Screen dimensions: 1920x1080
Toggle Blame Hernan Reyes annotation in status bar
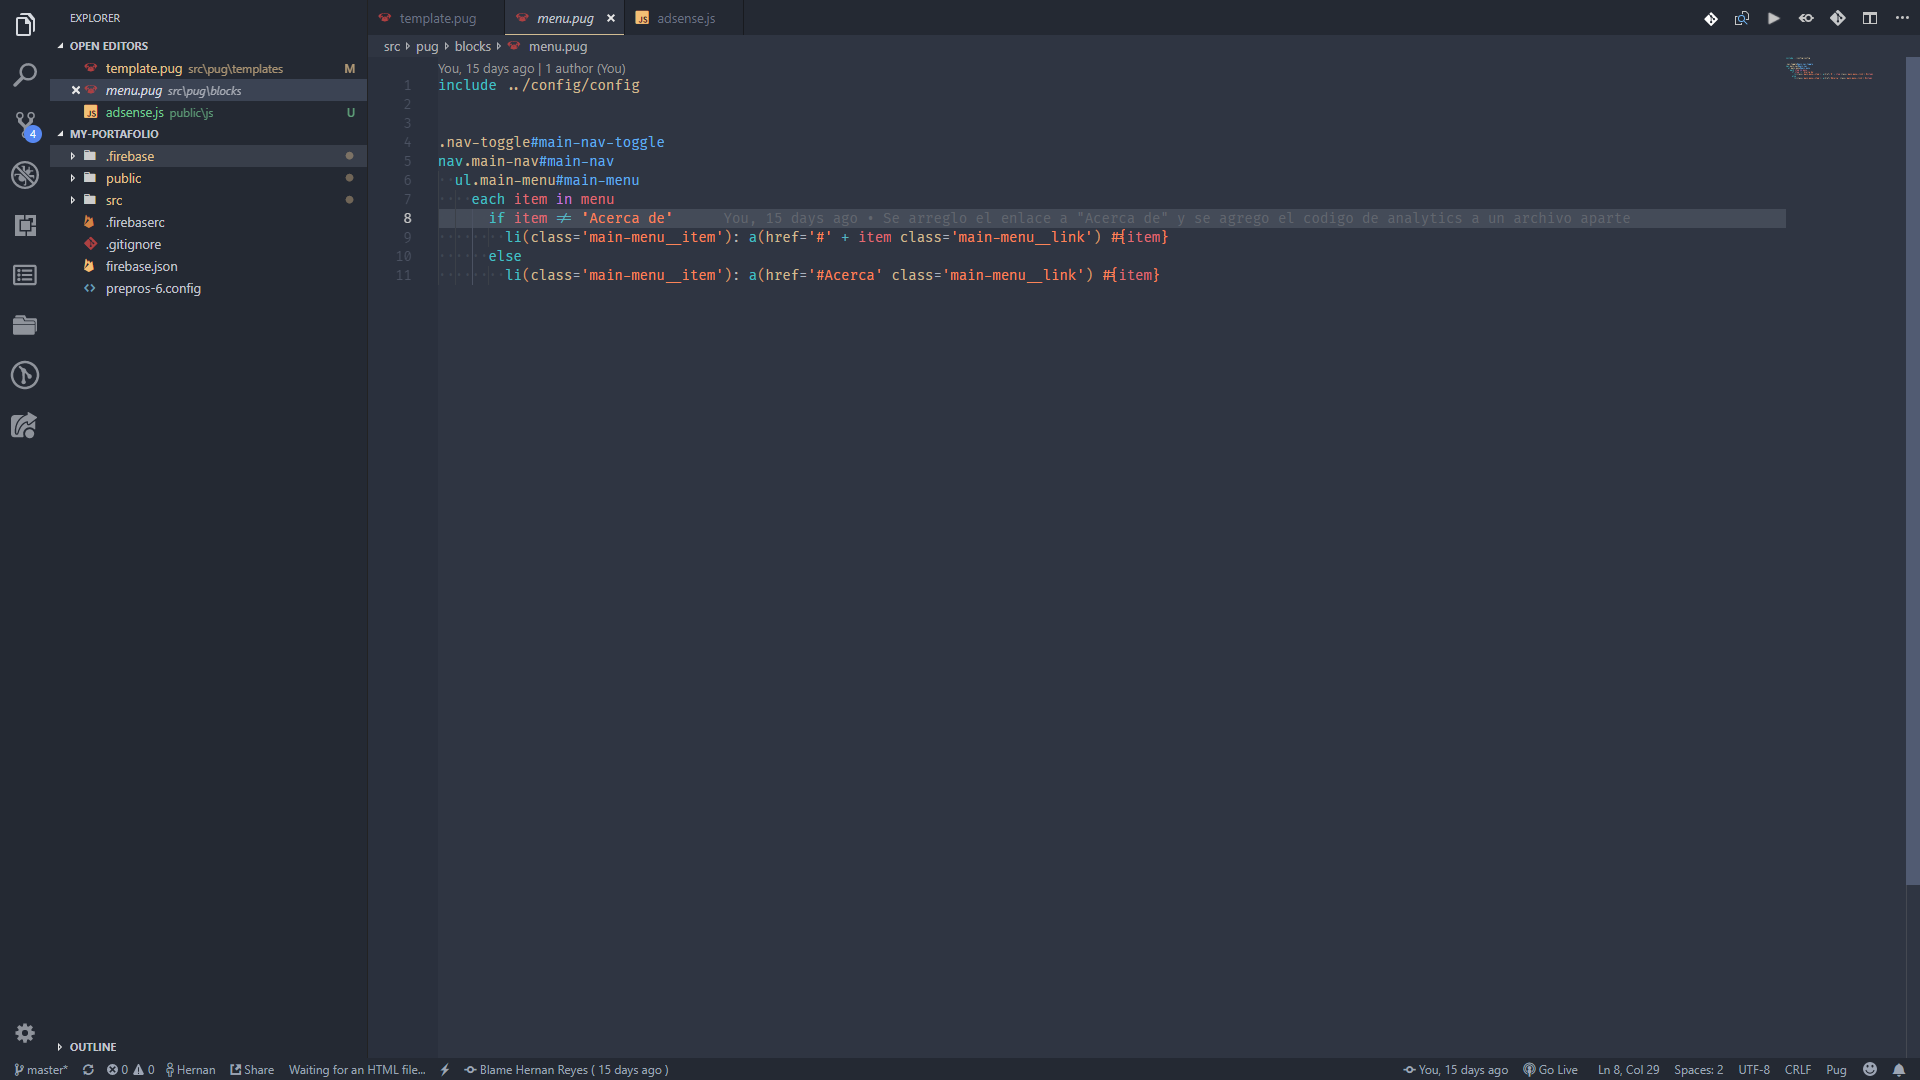tap(566, 1069)
